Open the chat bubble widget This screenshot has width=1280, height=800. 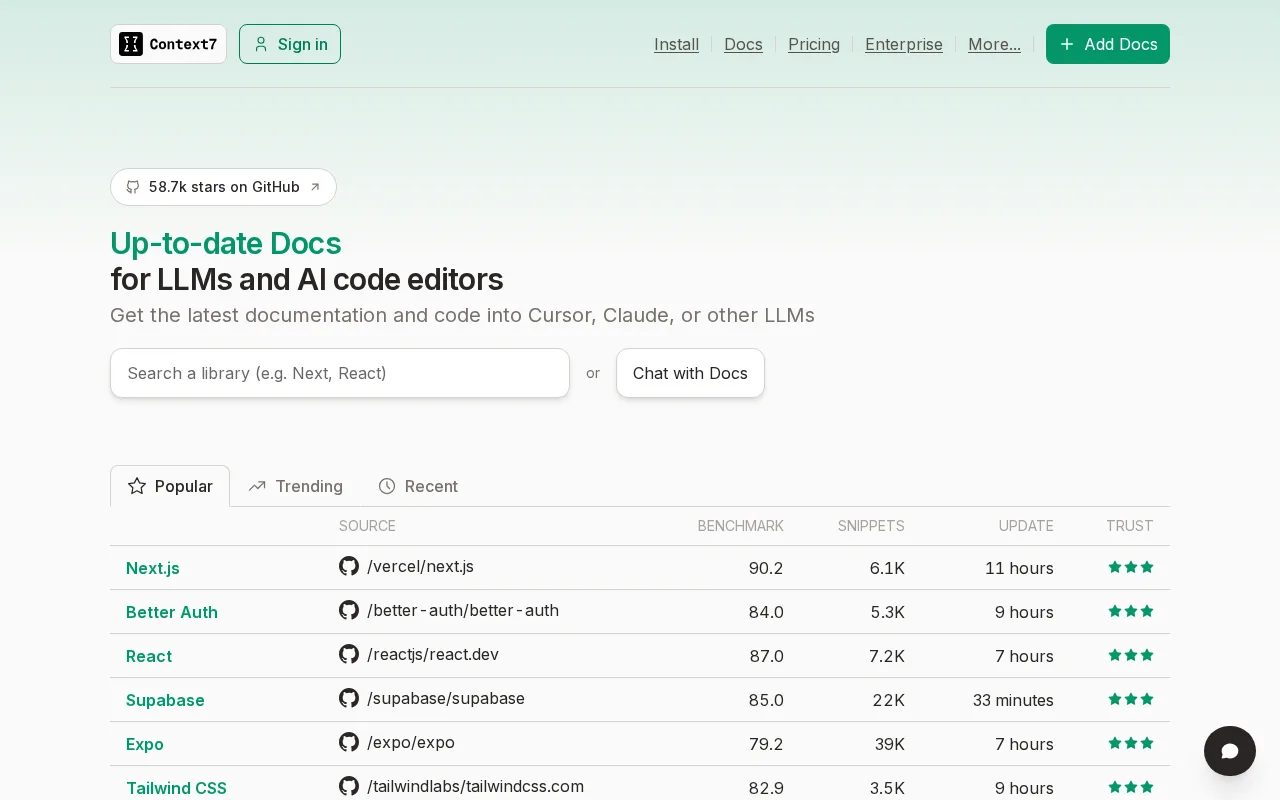[1230, 751]
